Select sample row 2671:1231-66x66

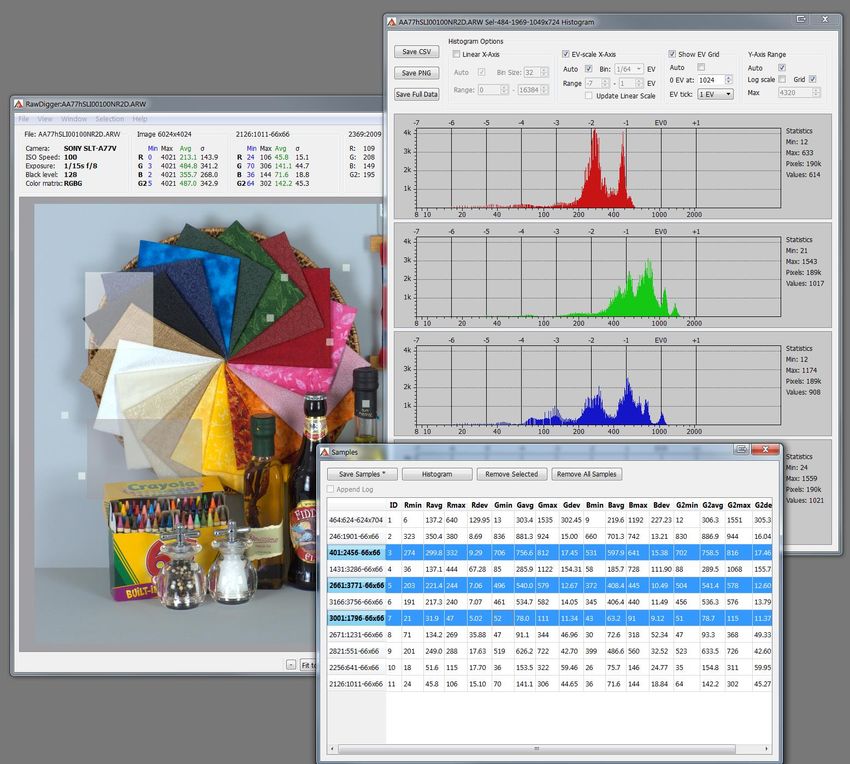(x=550, y=634)
